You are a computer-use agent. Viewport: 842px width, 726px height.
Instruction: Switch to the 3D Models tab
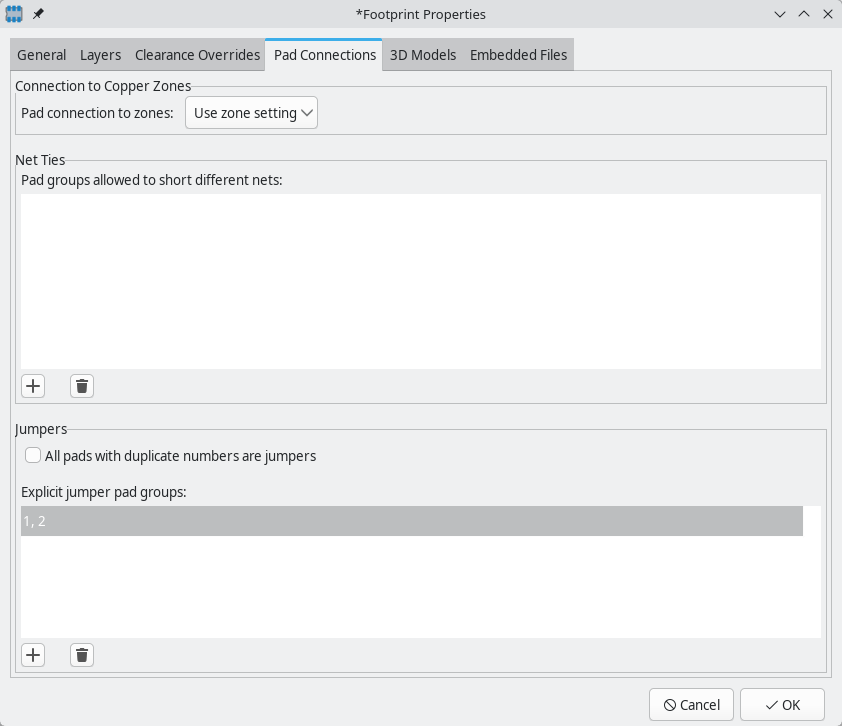coord(422,55)
